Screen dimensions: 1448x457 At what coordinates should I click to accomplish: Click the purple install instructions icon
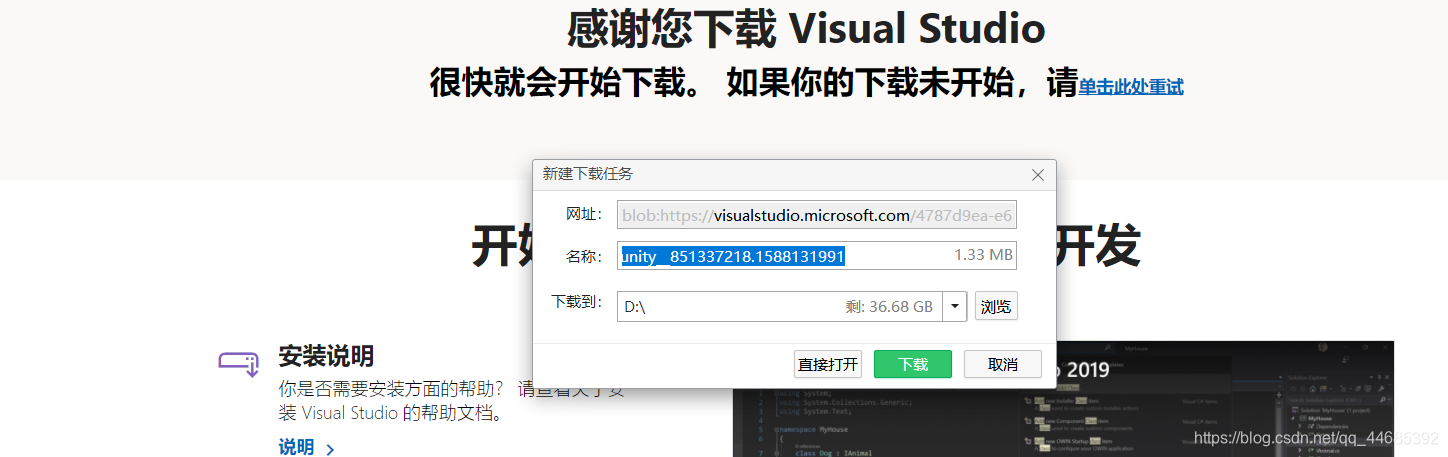(x=239, y=362)
